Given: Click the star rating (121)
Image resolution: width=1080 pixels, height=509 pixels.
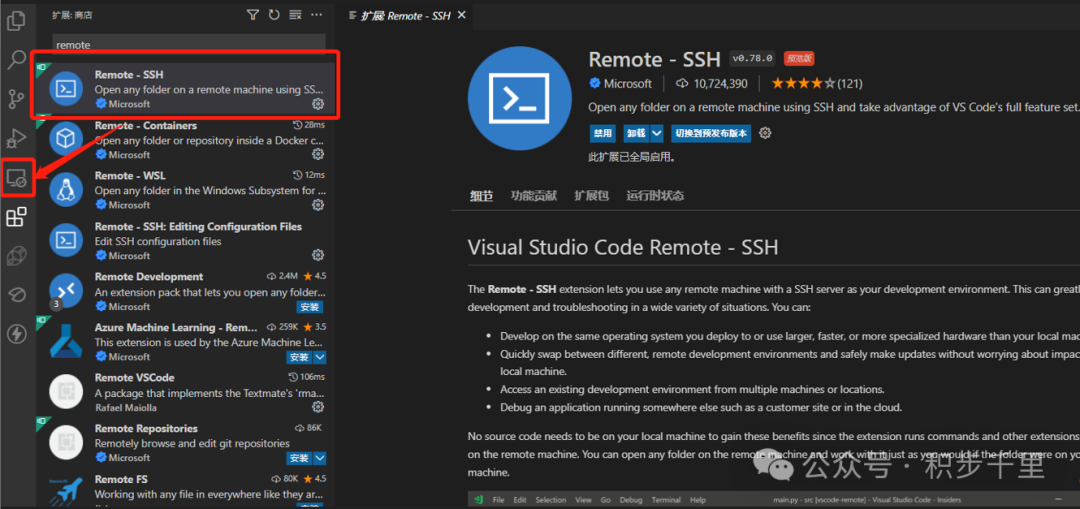Looking at the screenshot, I should point(817,84).
